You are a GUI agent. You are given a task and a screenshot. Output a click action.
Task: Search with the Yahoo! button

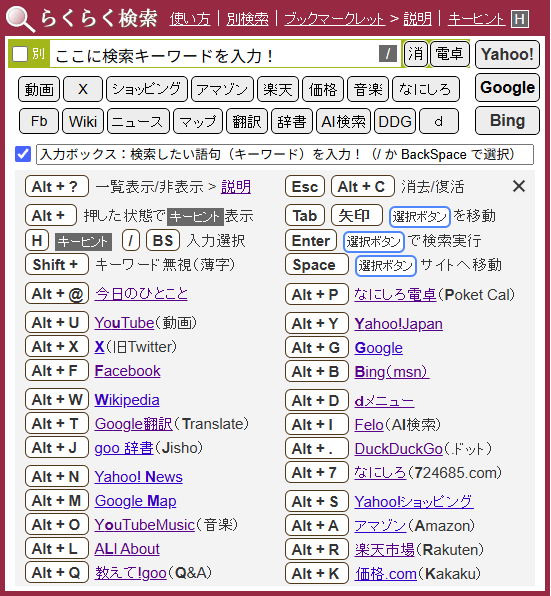point(507,54)
